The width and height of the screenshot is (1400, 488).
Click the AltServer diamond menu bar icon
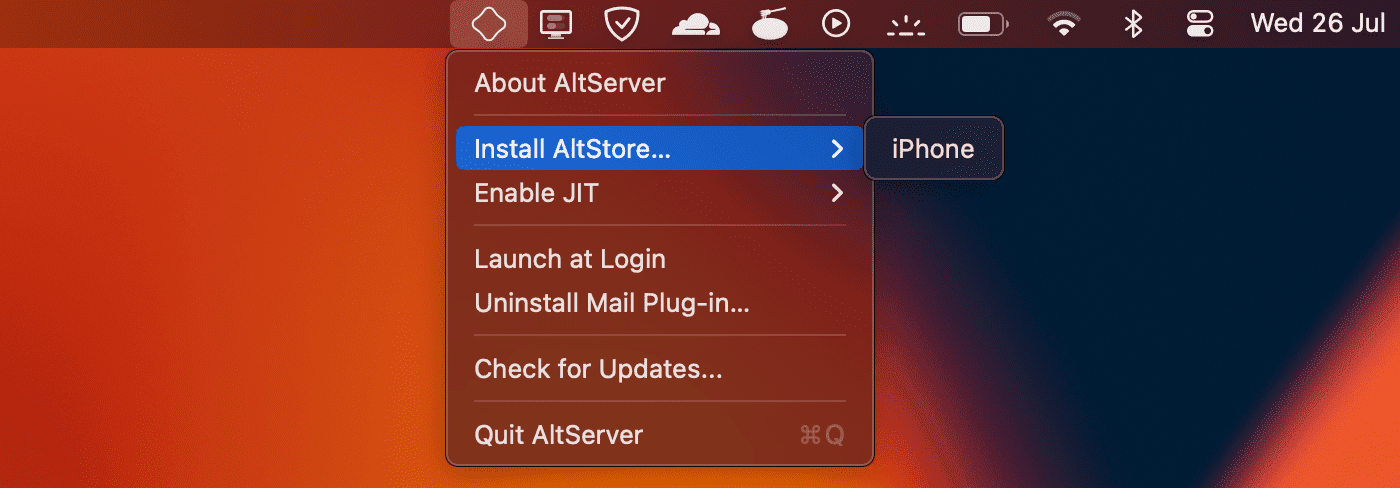489,23
